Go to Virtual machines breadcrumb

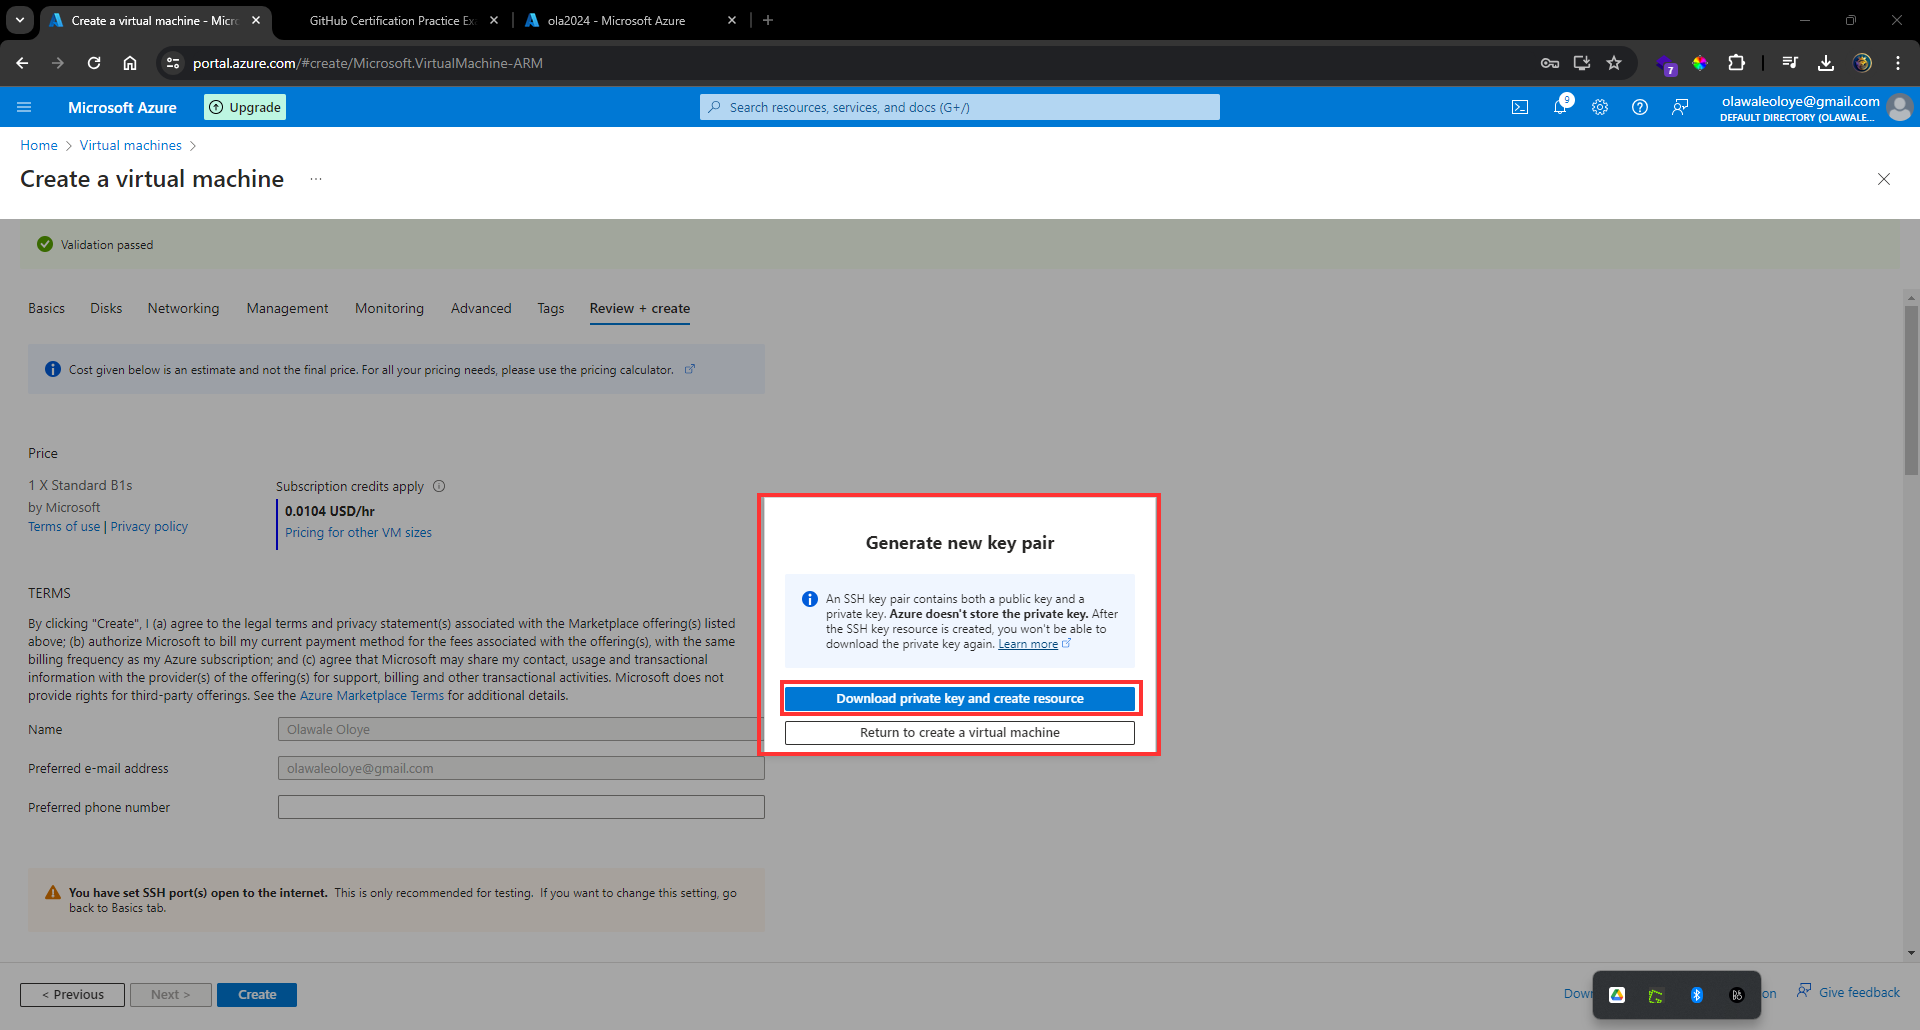[x=131, y=145]
